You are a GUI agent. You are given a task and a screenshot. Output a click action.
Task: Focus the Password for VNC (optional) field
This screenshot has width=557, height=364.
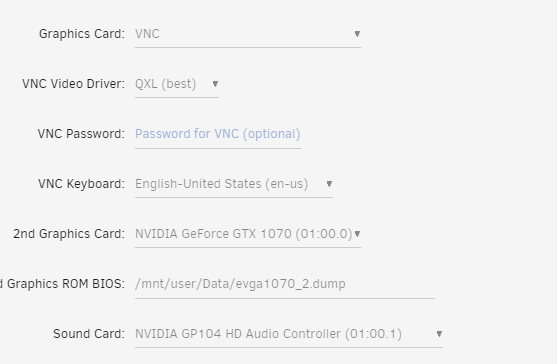[x=218, y=135]
